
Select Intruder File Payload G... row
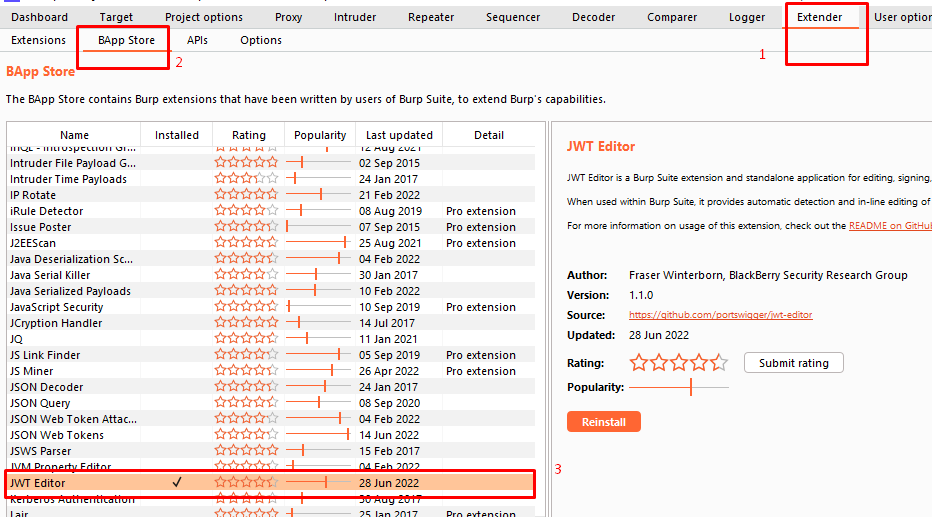click(x=271, y=163)
